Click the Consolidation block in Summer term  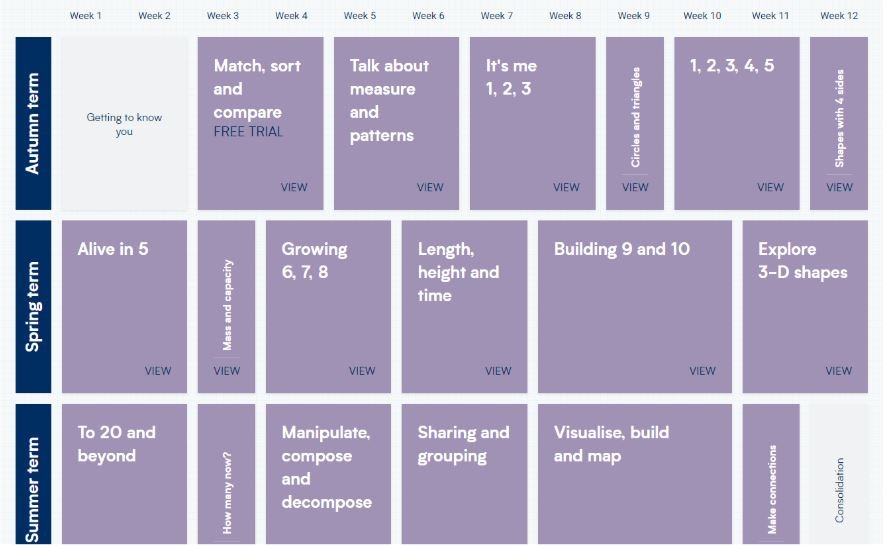pos(839,474)
